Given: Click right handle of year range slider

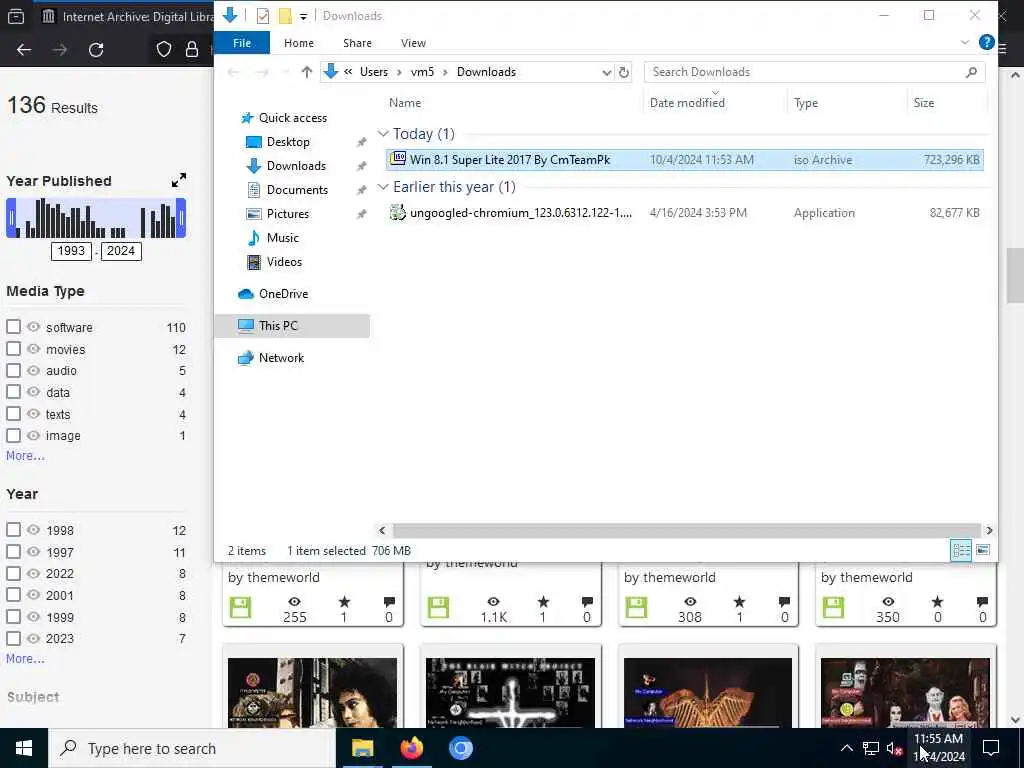Looking at the screenshot, I should click(182, 218).
